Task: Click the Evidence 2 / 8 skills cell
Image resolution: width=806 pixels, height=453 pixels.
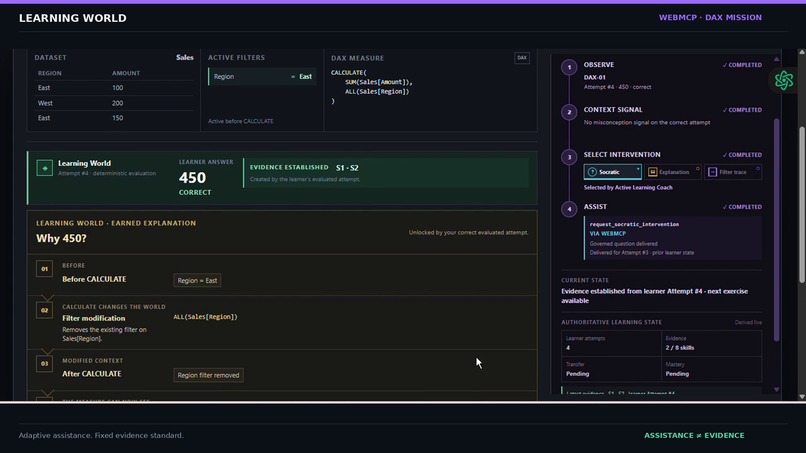Action: 711,343
